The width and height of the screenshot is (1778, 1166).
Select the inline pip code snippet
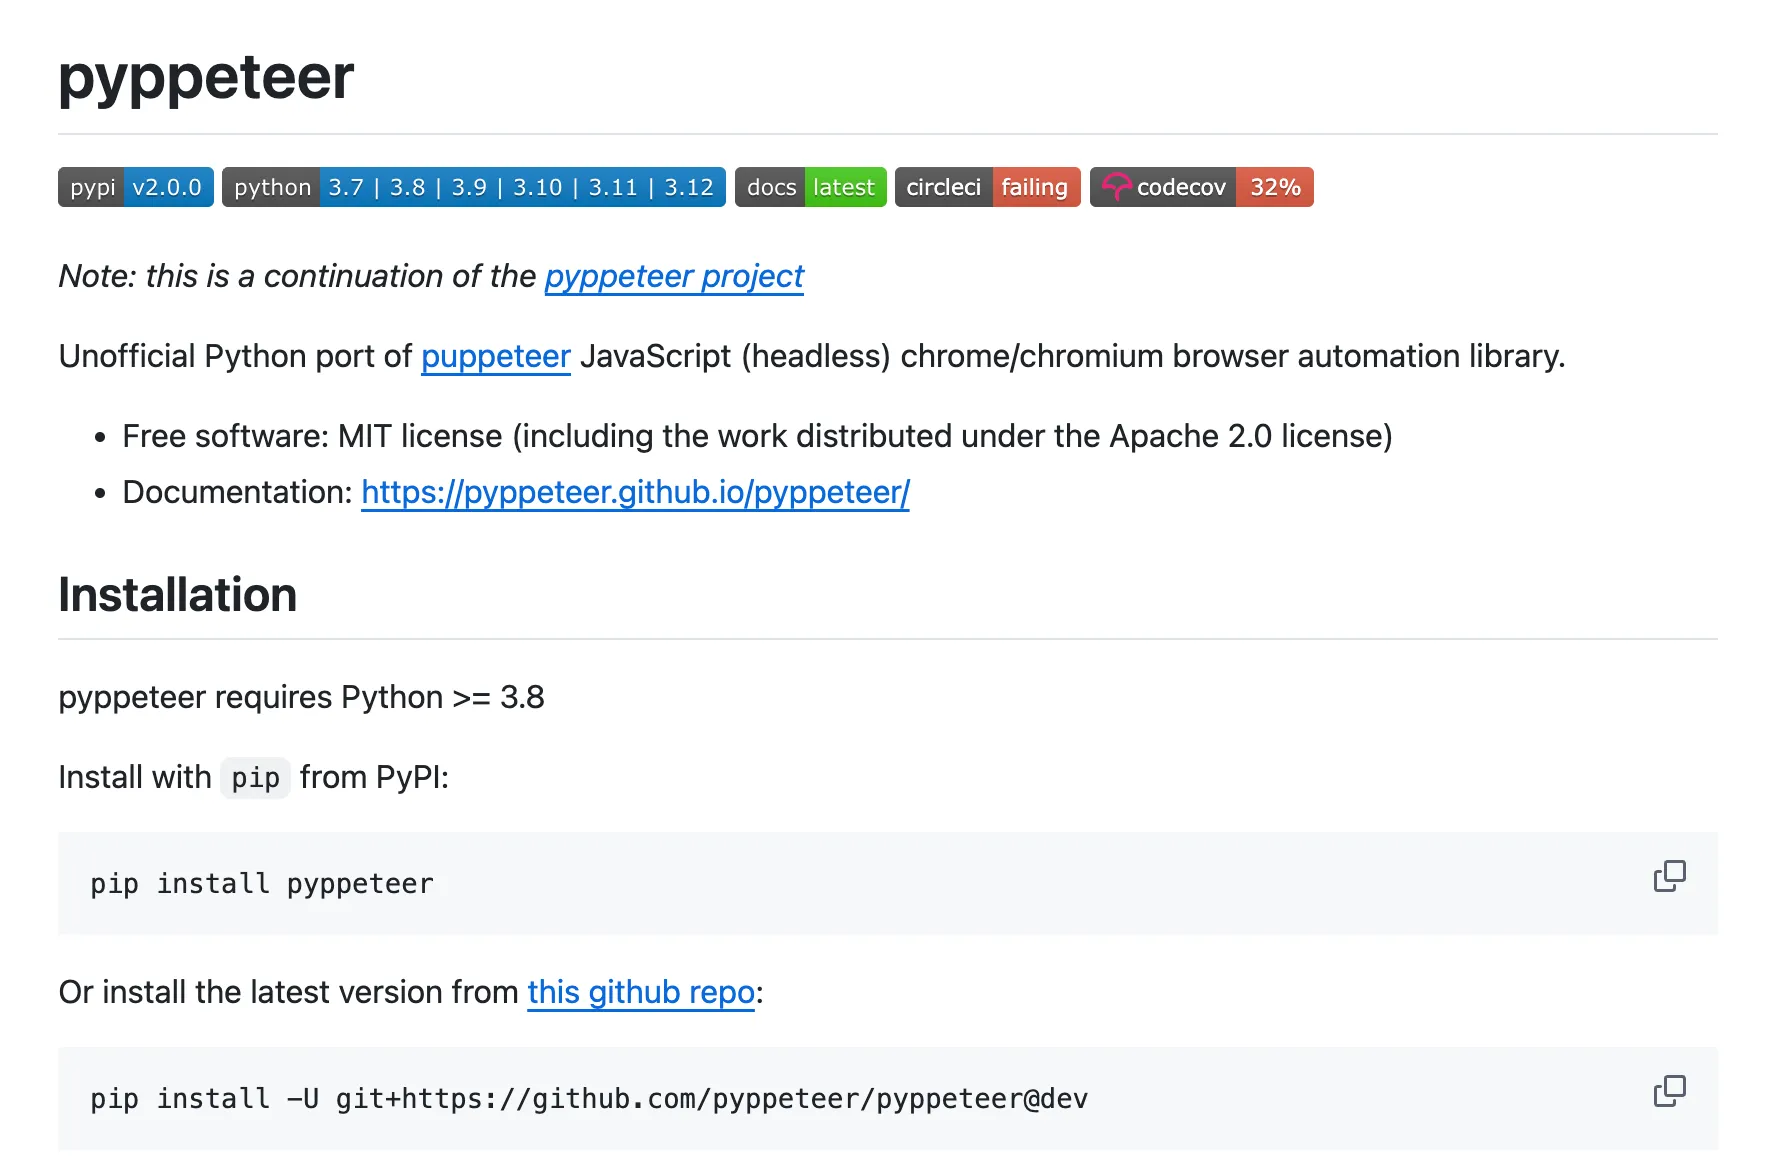(x=255, y=777)
